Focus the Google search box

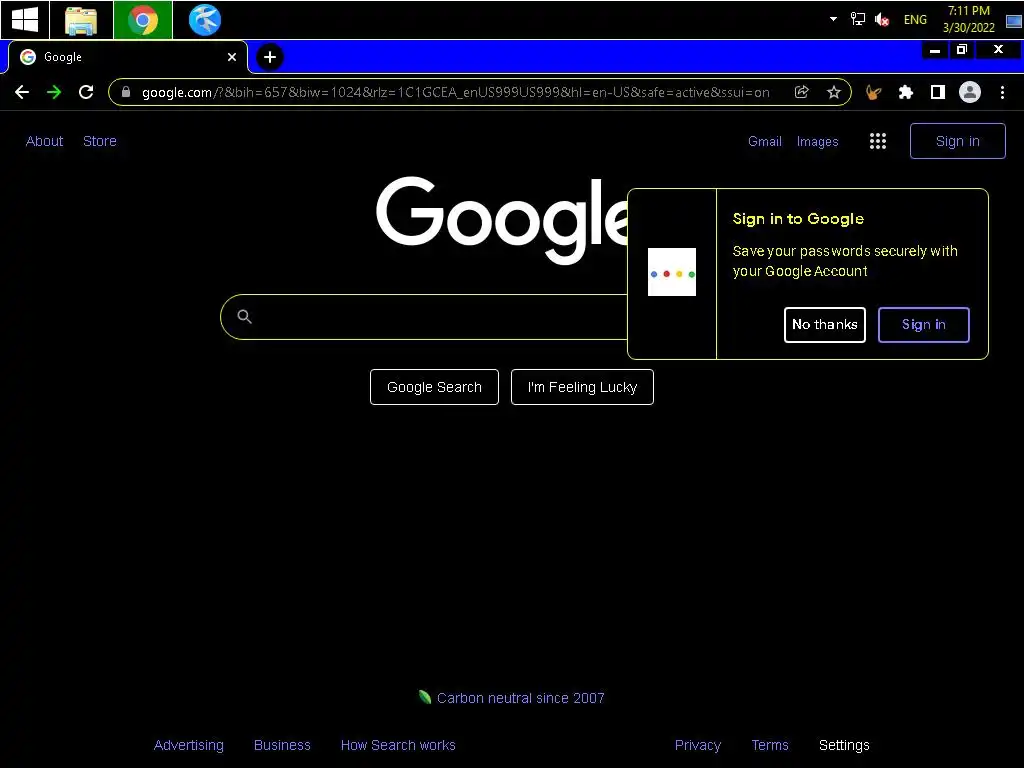[424, 317]
